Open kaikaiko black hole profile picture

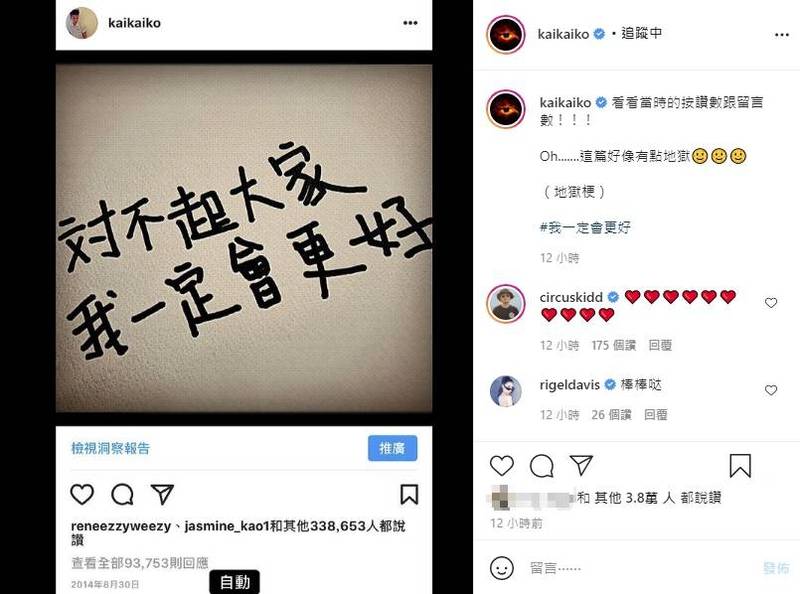(x=506, y=35)
